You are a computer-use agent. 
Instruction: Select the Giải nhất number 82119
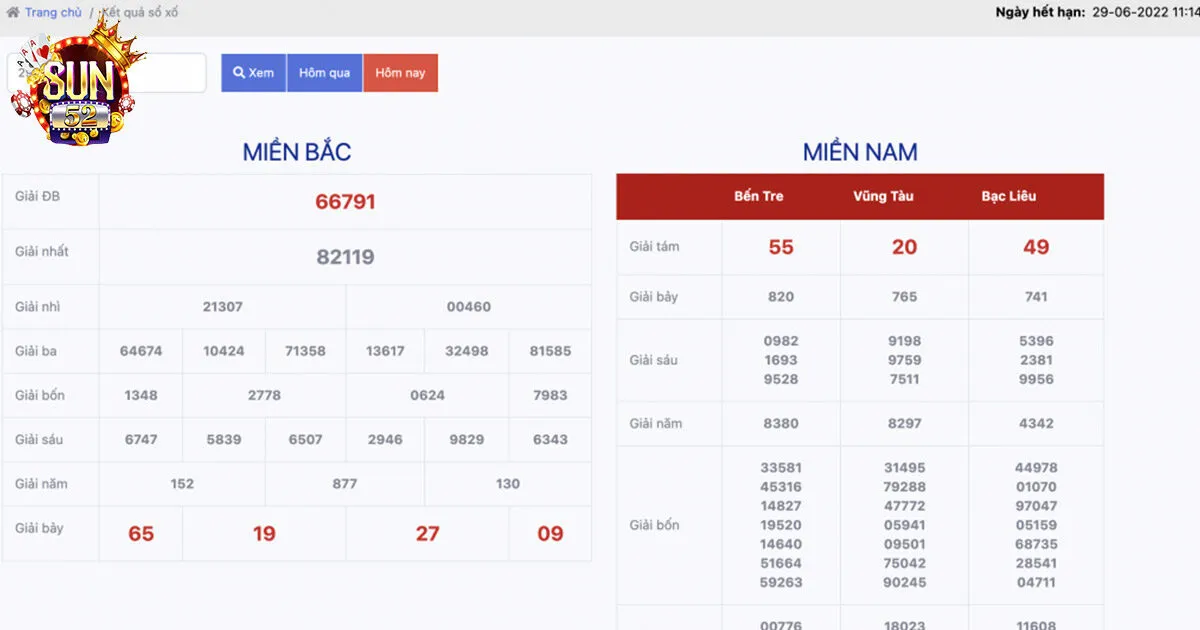coord(345,257)
